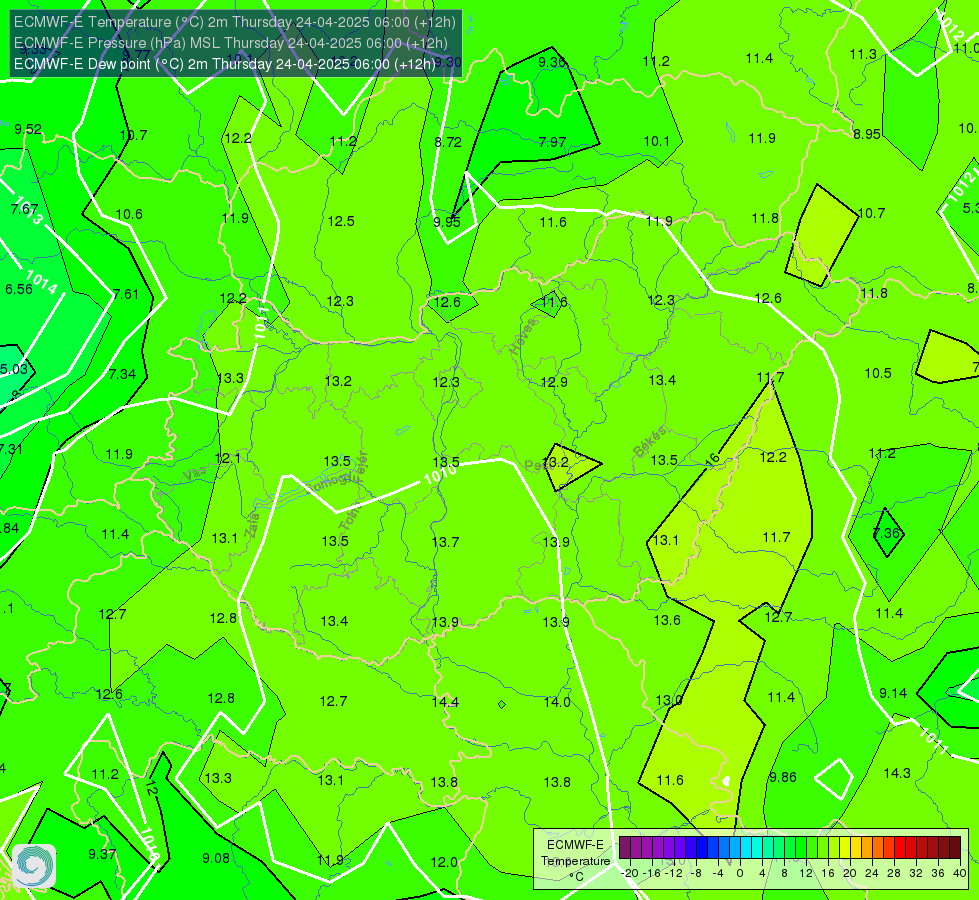Image resolution: width=979 pixels, height=900 pixels.
Task: Click the temperature value 11.3
Action: tap(863, 54)
